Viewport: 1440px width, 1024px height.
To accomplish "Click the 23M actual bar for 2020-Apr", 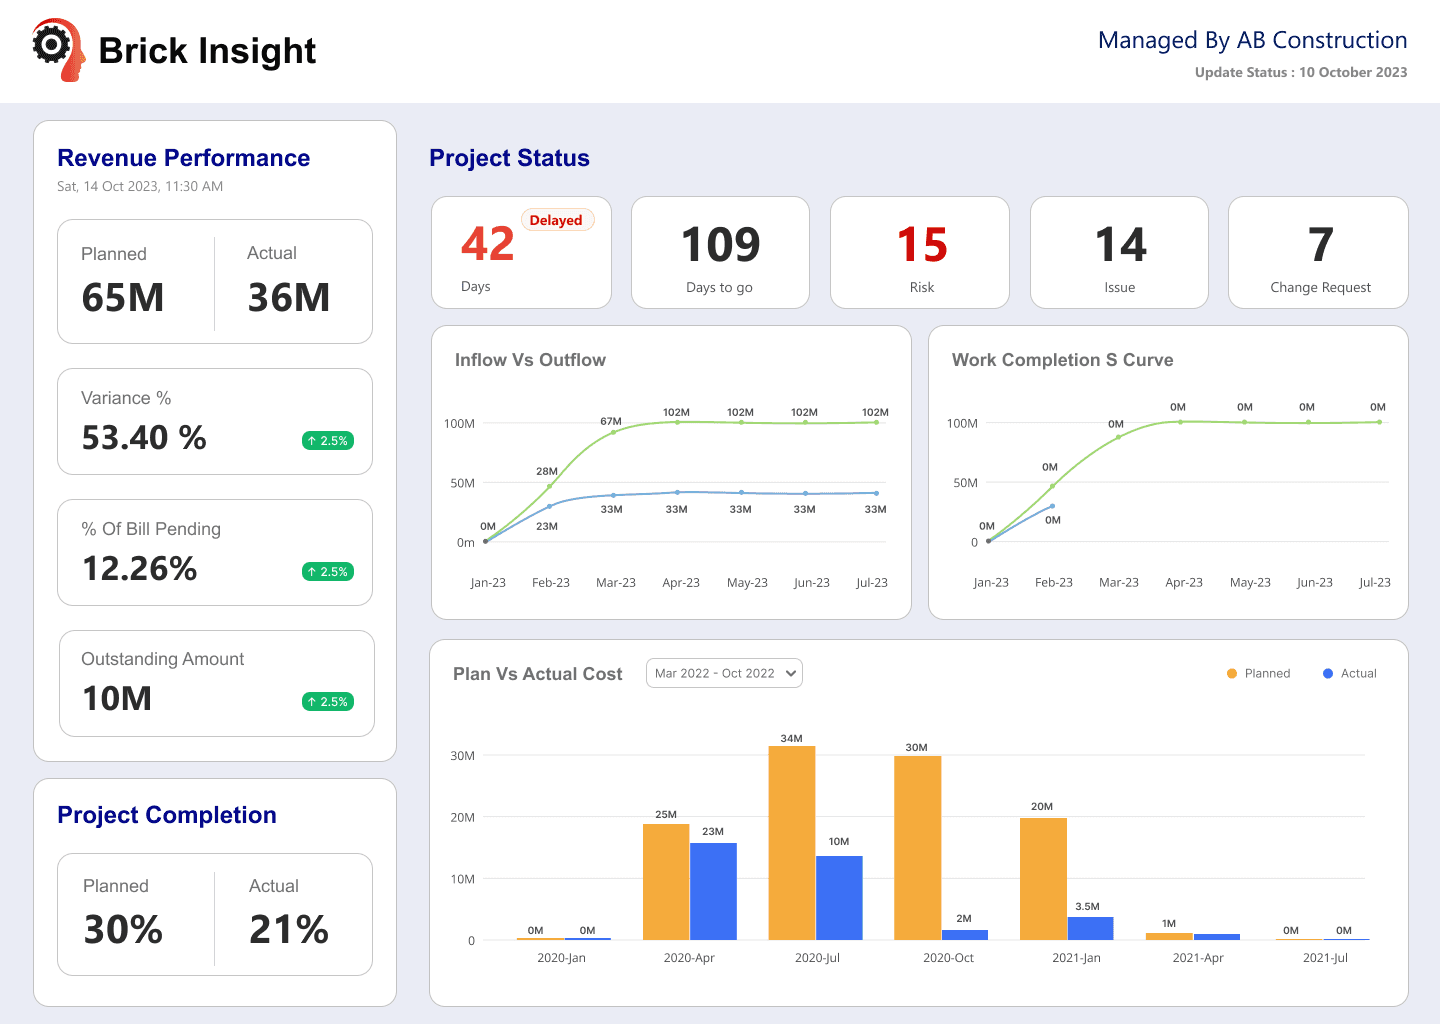I will tap(713, 891).
